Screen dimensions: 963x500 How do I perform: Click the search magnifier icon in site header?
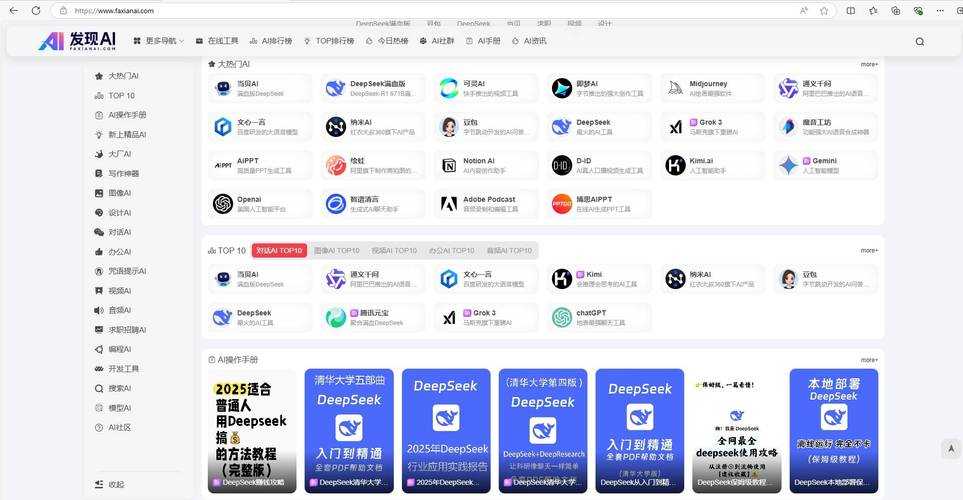point(919,42)
